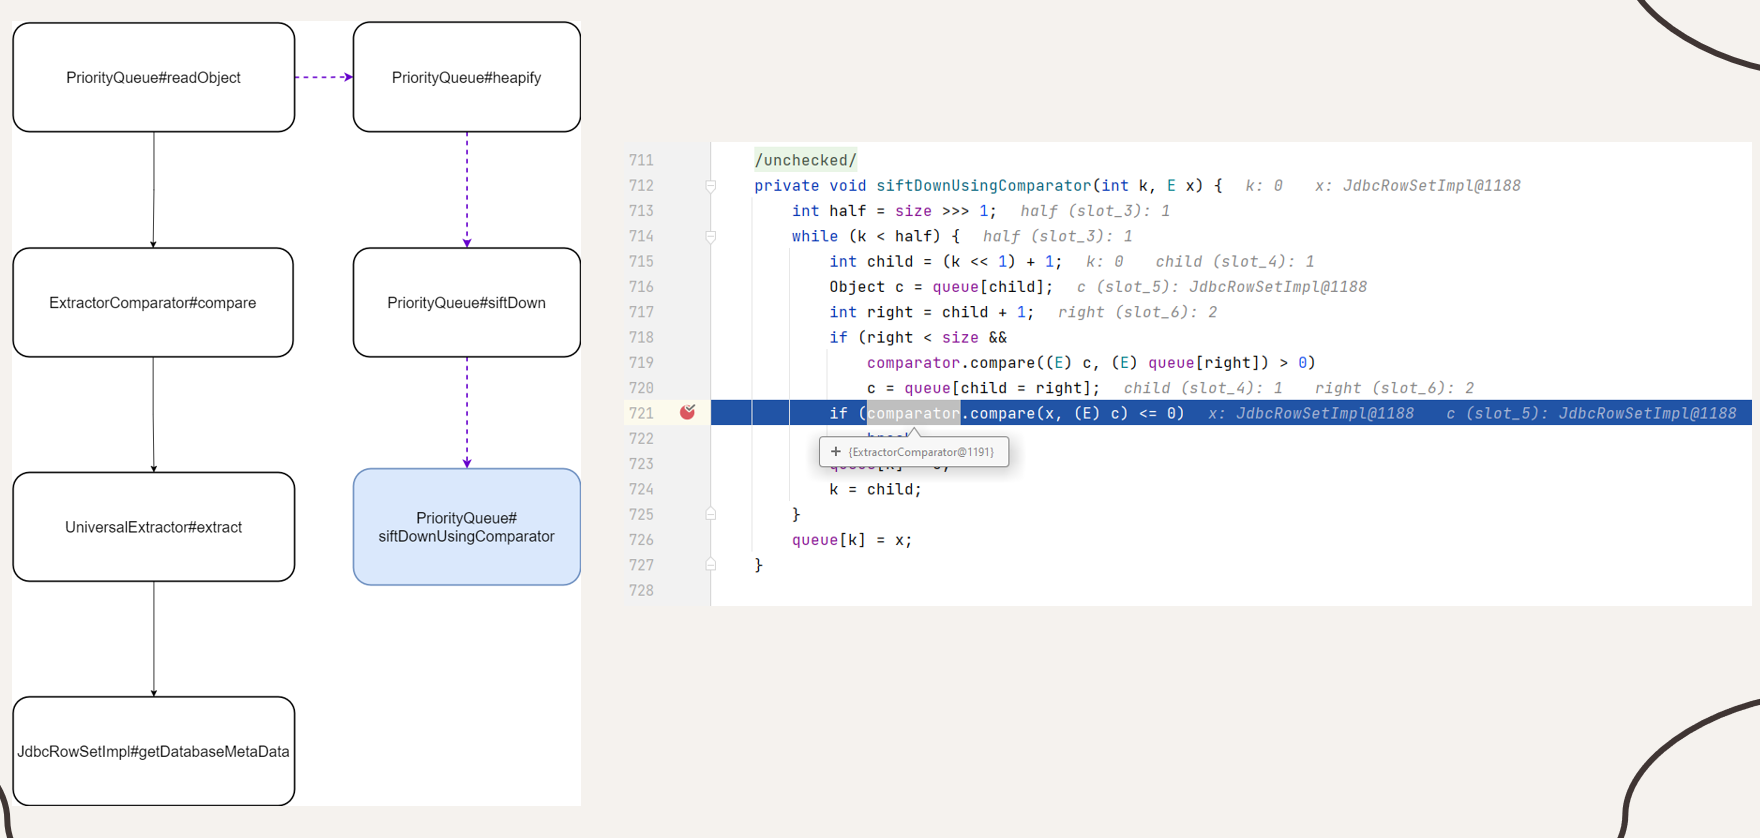Click 'c = queue[child = right];' line
Screen dimensions: 1760x838
point(984,388)
